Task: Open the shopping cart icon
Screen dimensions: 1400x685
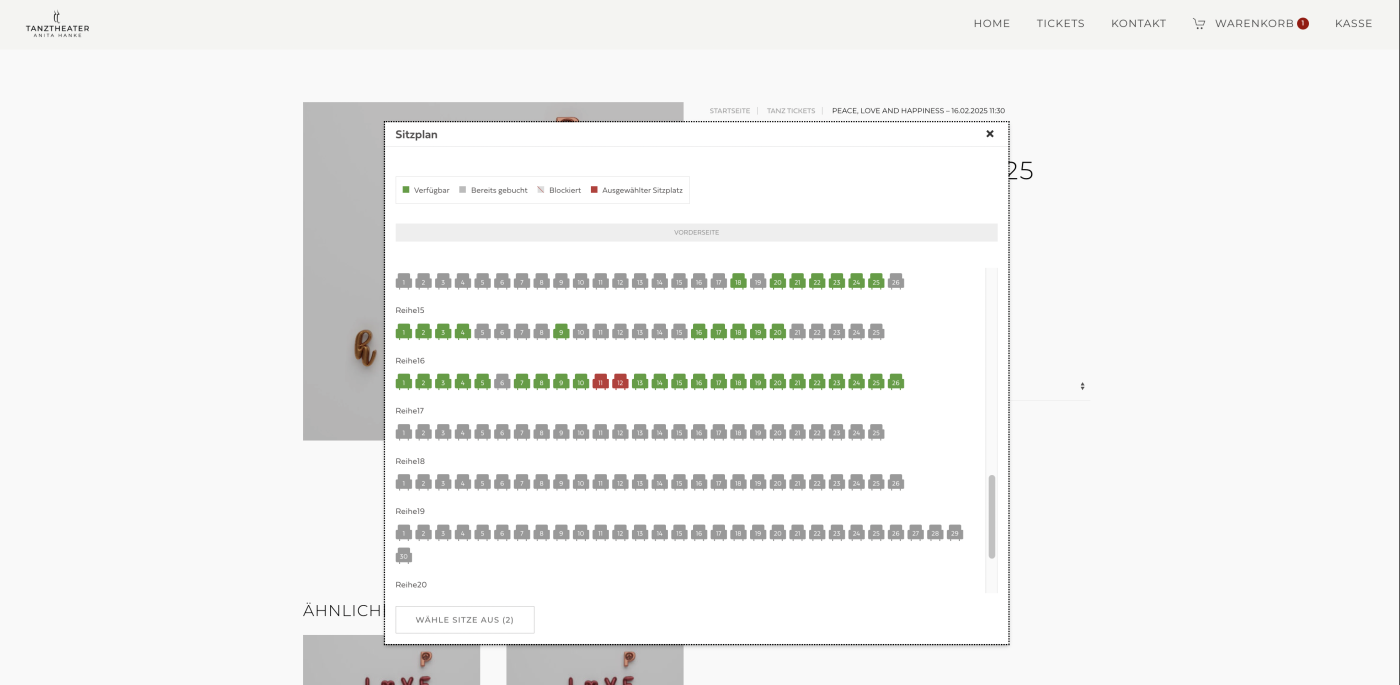Action: 1198,24
